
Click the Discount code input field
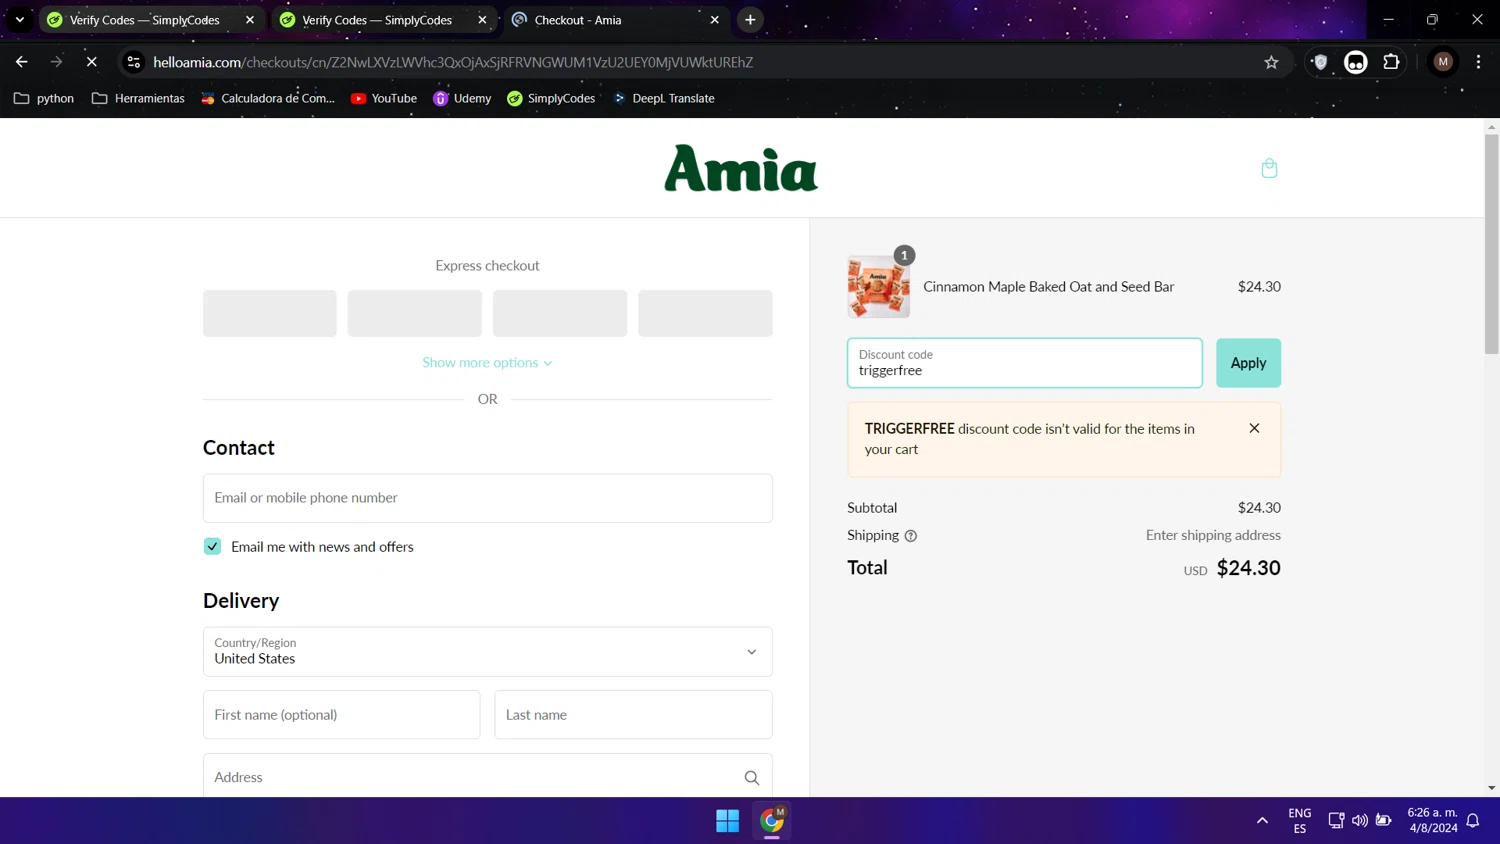tap(1024, 363)
